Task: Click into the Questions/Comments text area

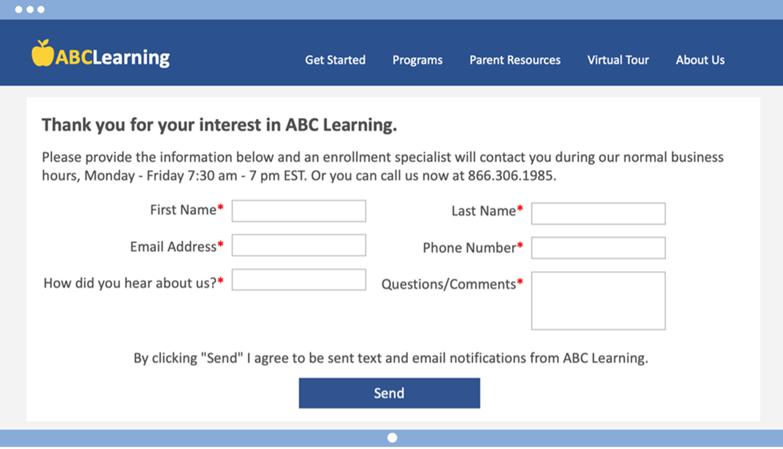Action: pos(598,301)
